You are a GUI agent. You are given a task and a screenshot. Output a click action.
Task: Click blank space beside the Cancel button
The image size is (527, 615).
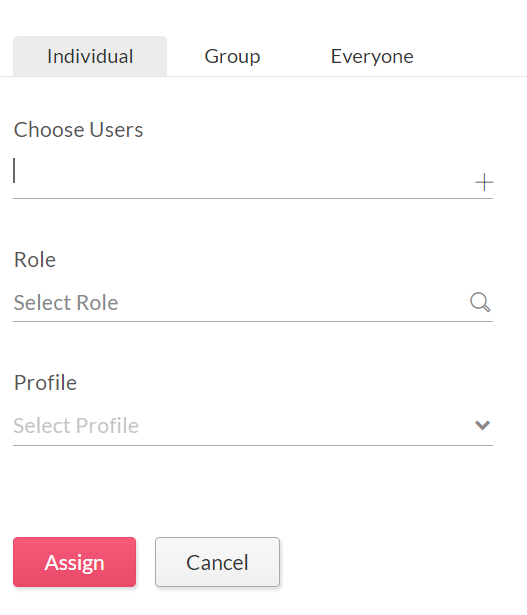pos(392,562)
